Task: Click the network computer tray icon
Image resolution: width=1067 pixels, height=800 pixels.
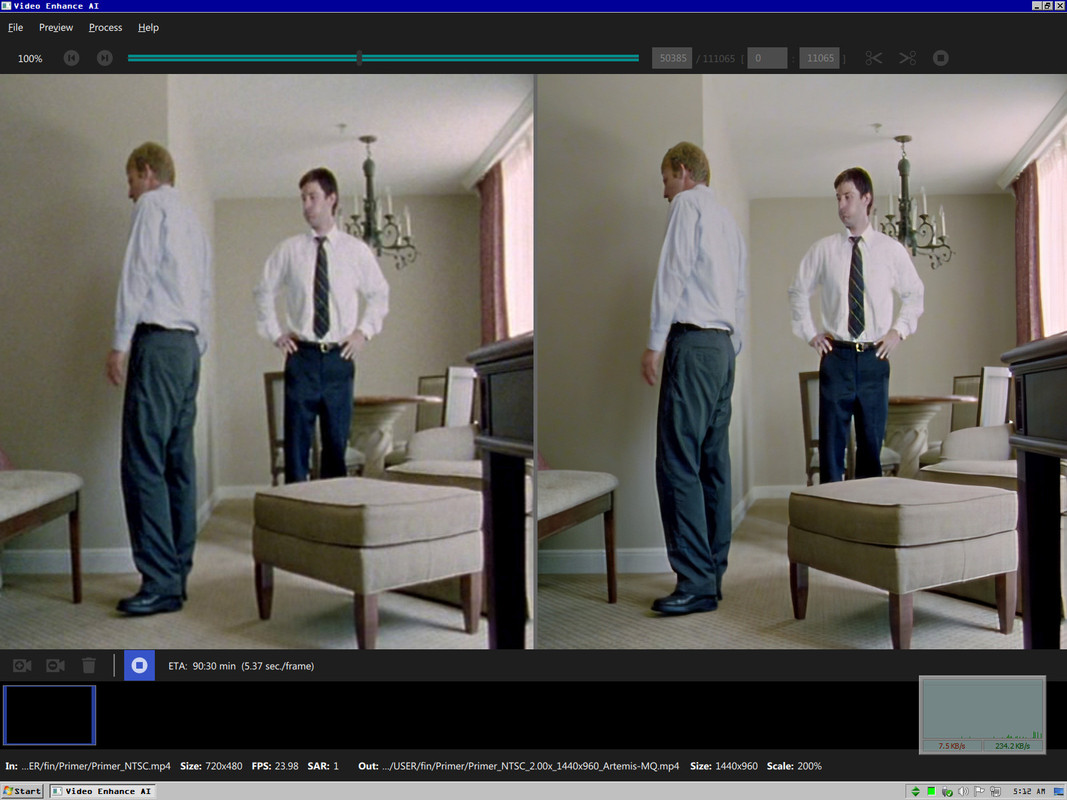Action: click(996, 791)
